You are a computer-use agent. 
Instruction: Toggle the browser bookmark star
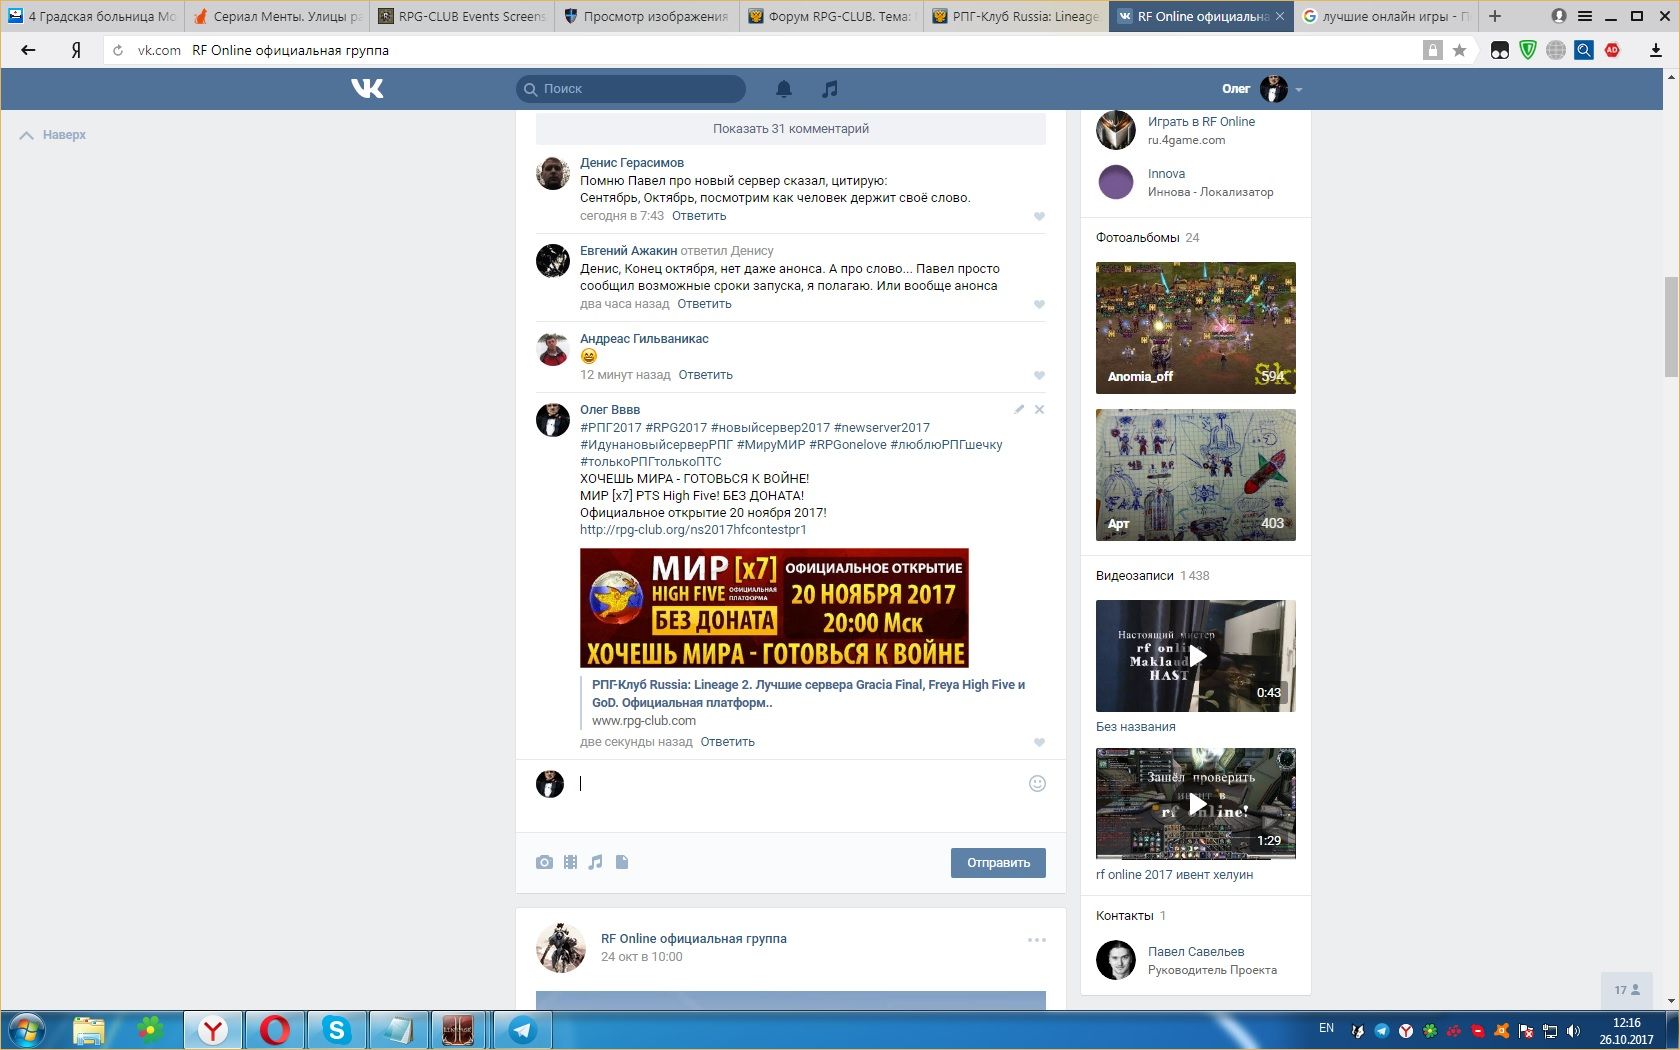tap(1460, 50)
